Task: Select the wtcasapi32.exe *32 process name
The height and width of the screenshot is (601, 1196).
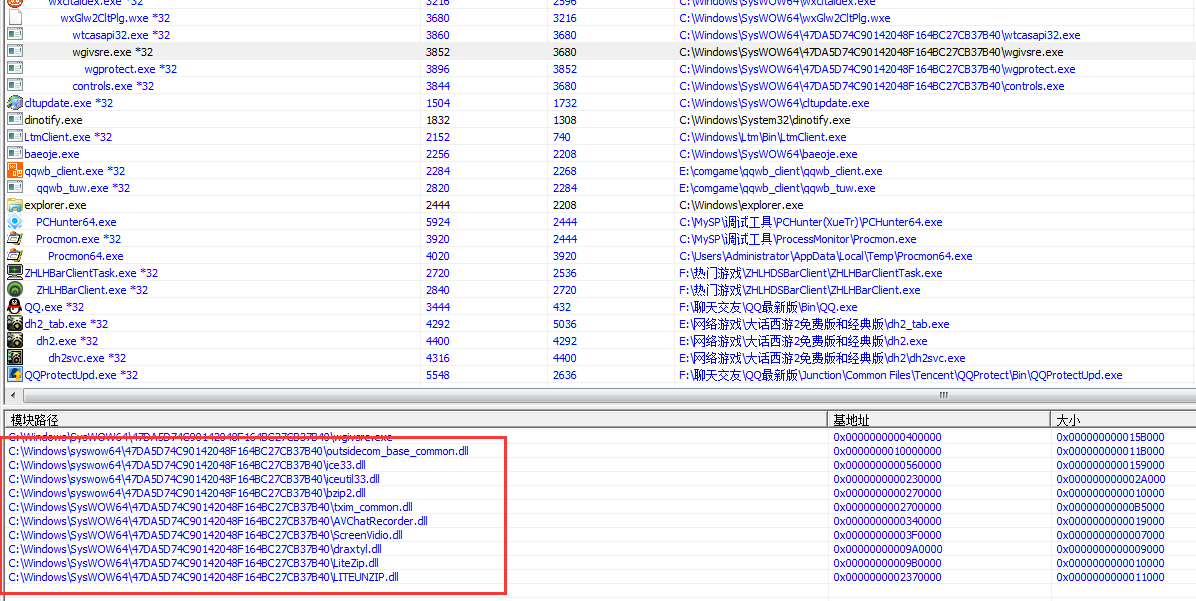Action: pyautogui.click(x=121, y=35)
